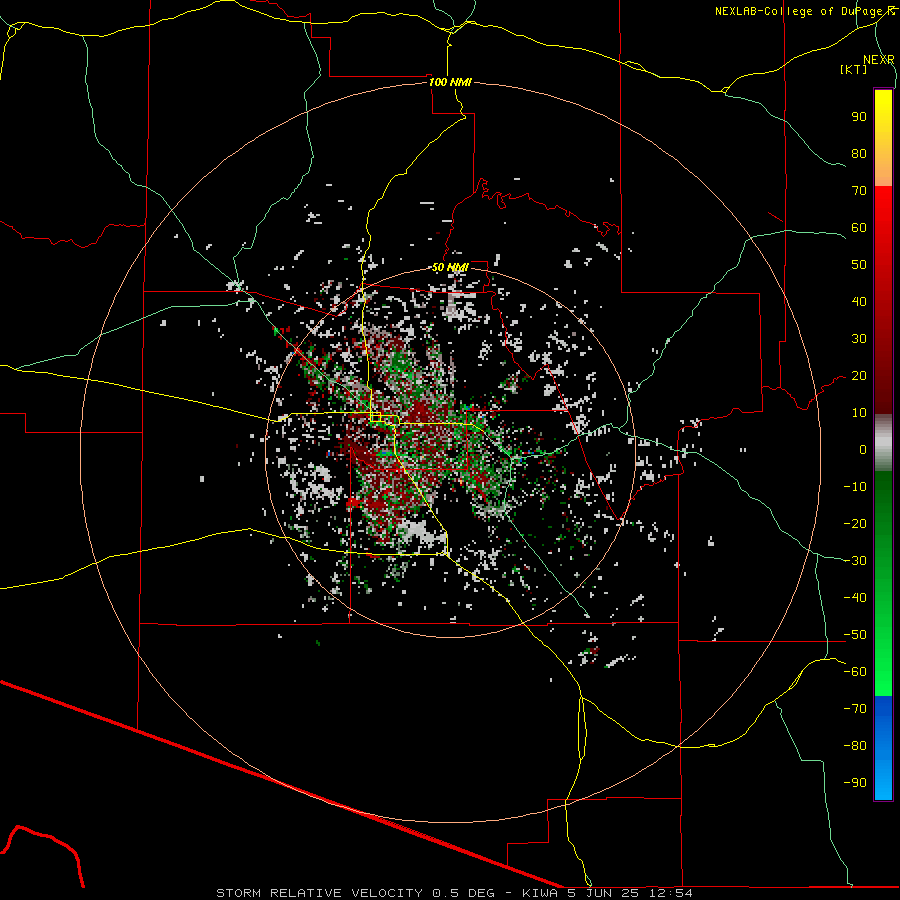Pick the bright green segment near -60
The width and height of the screenshot is (900, 900).
click(883, 674)
